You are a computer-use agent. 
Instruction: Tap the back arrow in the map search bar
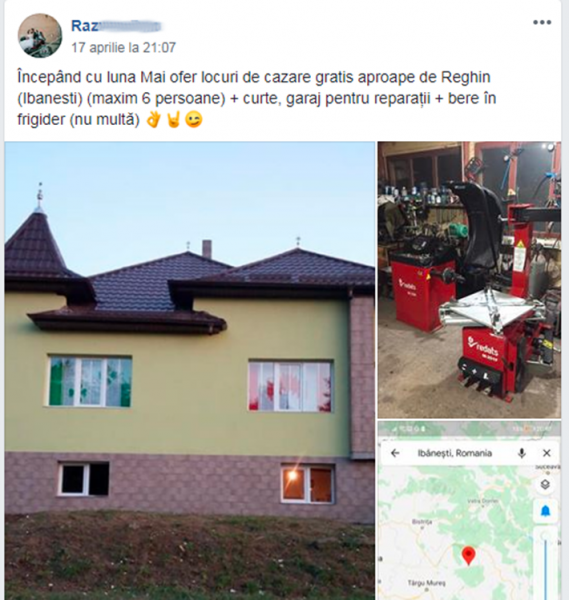(x=395, y=453)
